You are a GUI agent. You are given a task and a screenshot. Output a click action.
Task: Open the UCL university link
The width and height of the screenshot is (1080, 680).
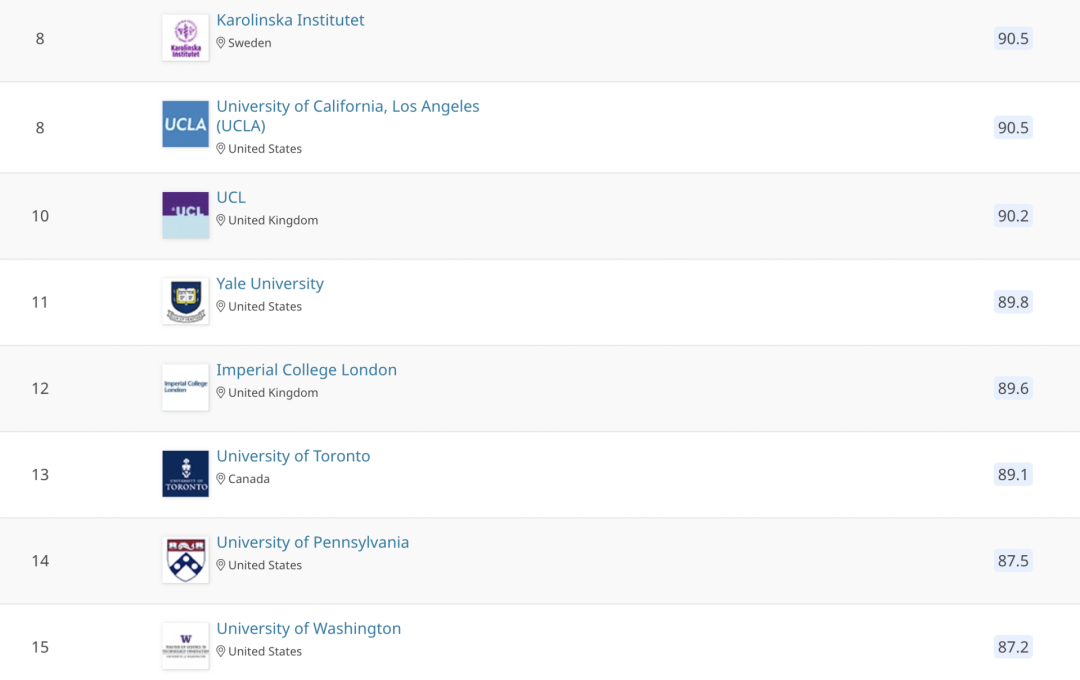click(x=231, y=197)
